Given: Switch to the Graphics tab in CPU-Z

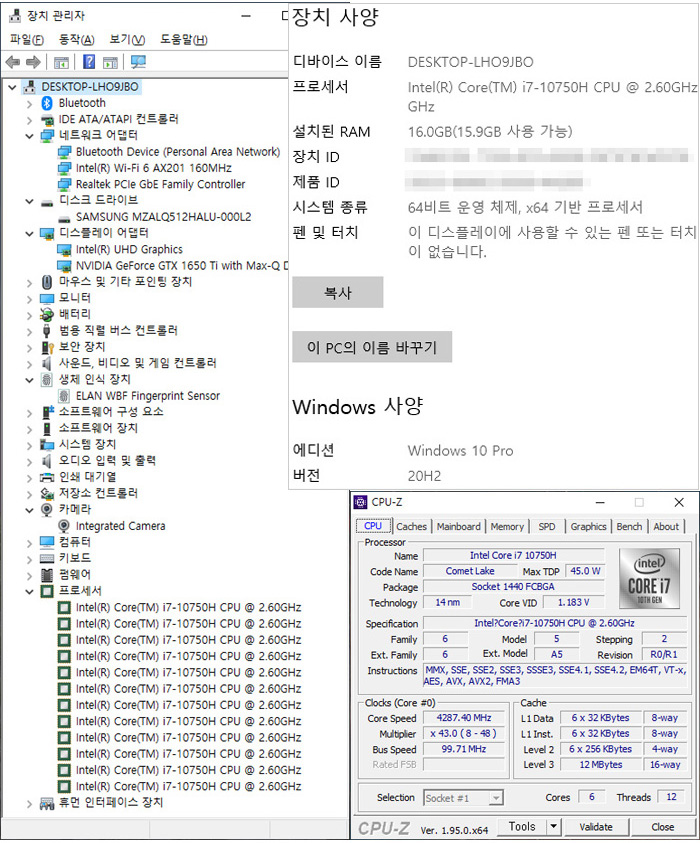Looking at the screenshot, I should (x=588, y=527).
